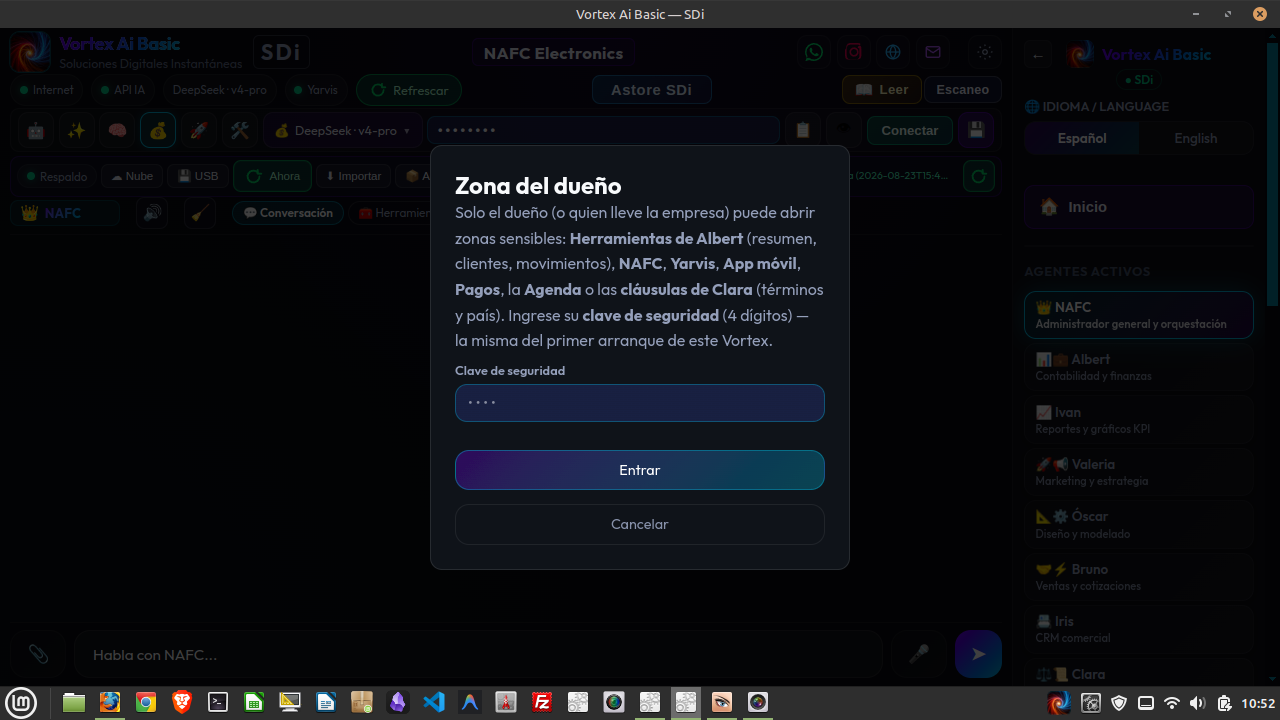This screenshot has width=1280, height=720.
Task: Select the Valeria marketing agent
Action: tap(1139, 472)
